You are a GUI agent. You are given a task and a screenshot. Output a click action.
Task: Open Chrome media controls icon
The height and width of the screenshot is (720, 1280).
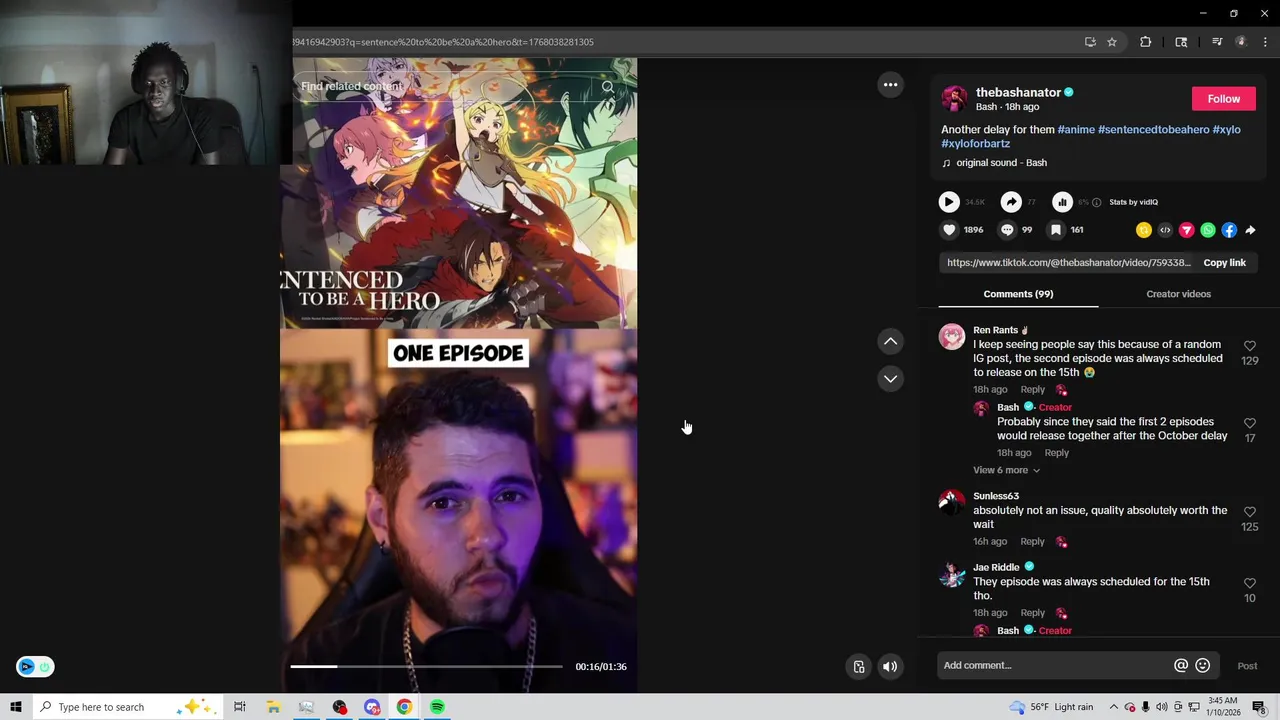click(1217, 42)
